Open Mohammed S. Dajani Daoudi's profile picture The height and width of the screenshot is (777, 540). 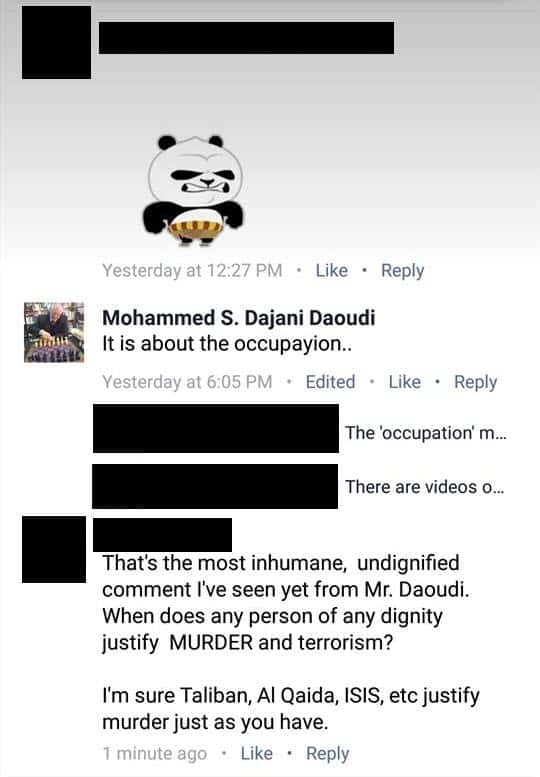(54, 333)
